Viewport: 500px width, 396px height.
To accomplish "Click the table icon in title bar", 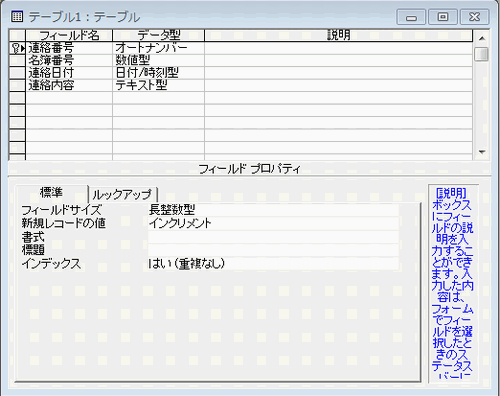I will 17,16.
